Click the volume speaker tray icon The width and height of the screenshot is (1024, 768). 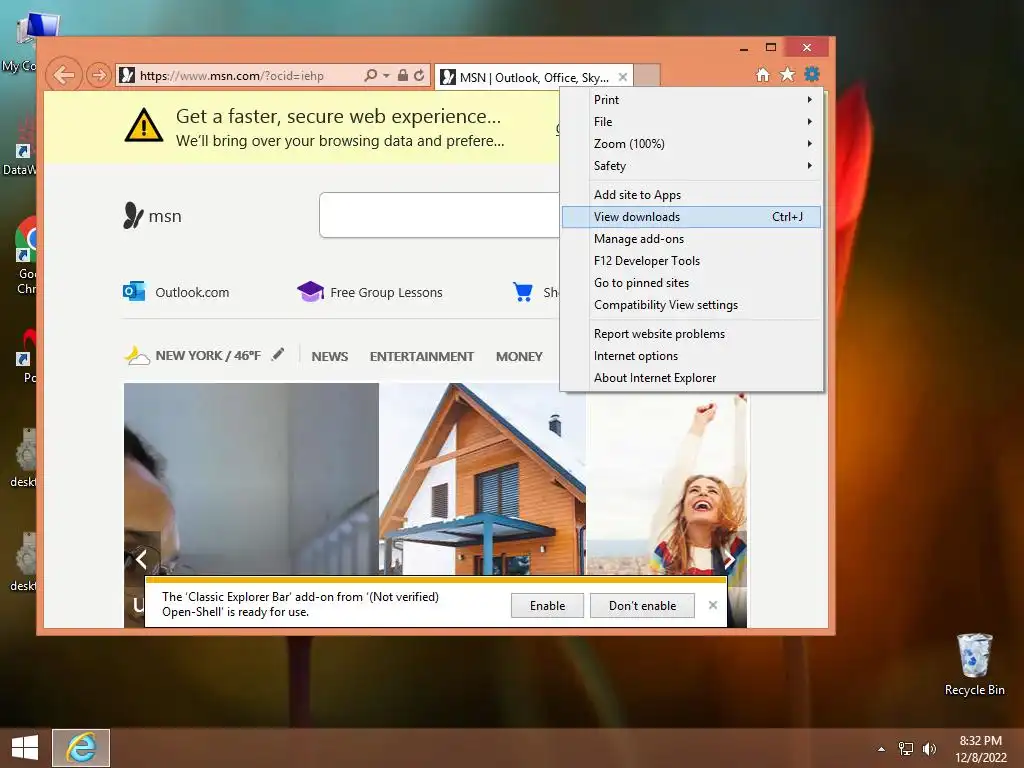coord(929,748)
